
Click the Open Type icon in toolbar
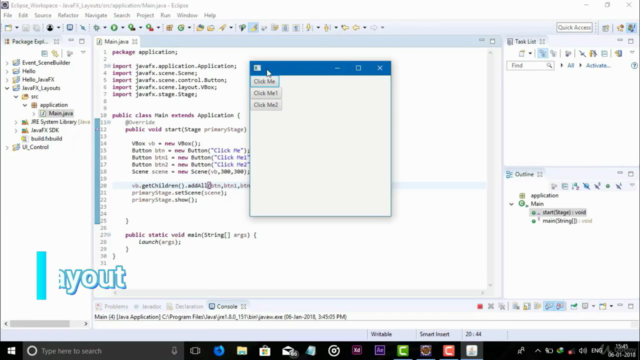[x=200, y=27]
